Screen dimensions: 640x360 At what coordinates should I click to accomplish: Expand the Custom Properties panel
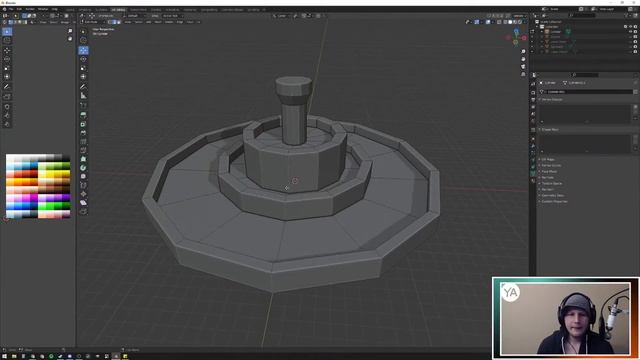[554, 201]
